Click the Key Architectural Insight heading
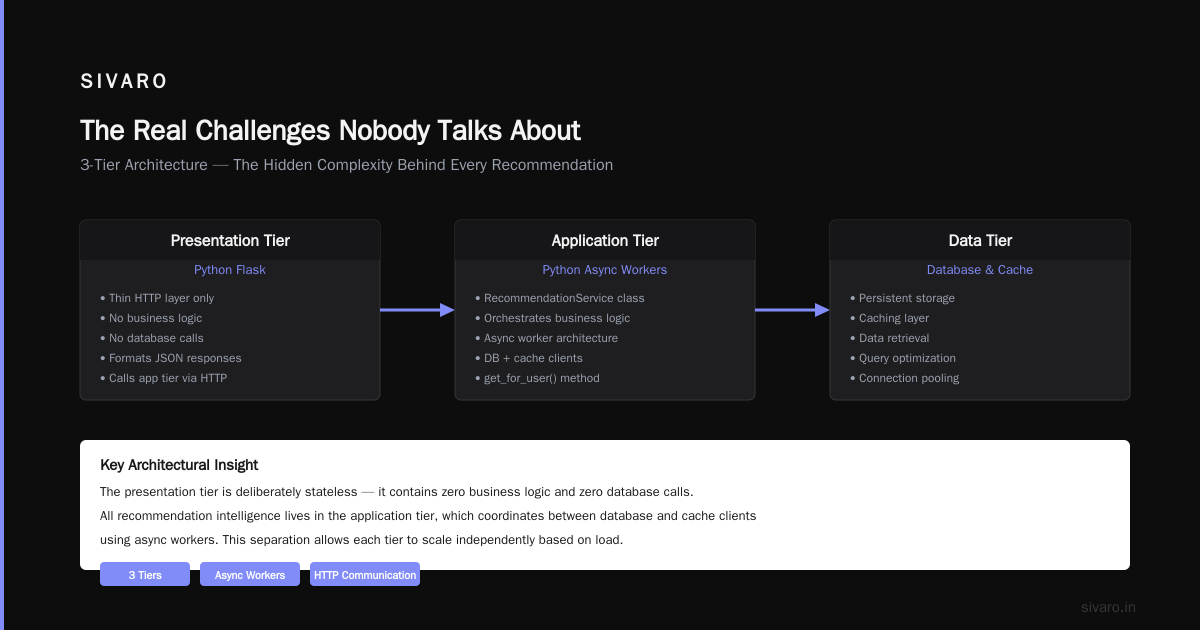 click(x=179, y=465)
